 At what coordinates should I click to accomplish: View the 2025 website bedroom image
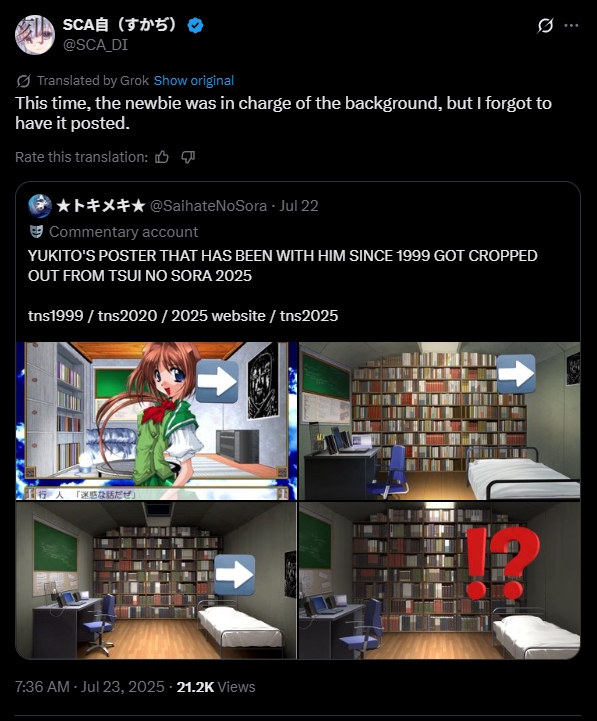point(156,580)
